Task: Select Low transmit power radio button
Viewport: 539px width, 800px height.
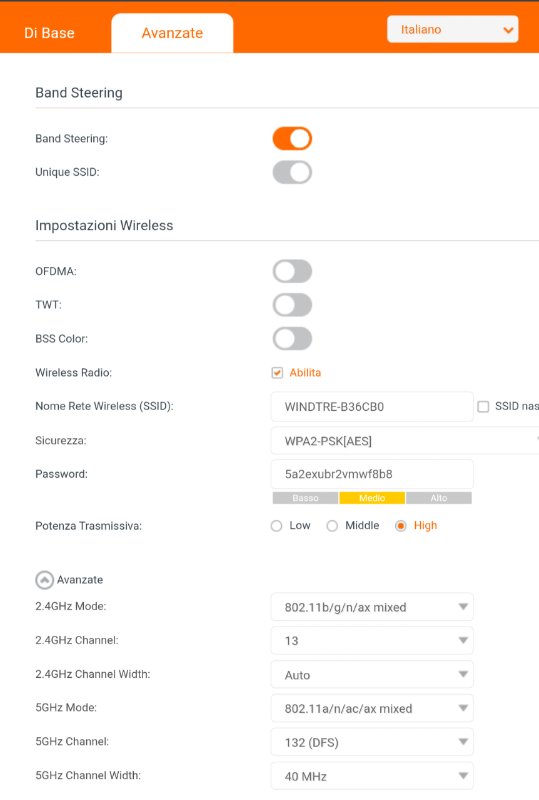Action: [276, 526]
